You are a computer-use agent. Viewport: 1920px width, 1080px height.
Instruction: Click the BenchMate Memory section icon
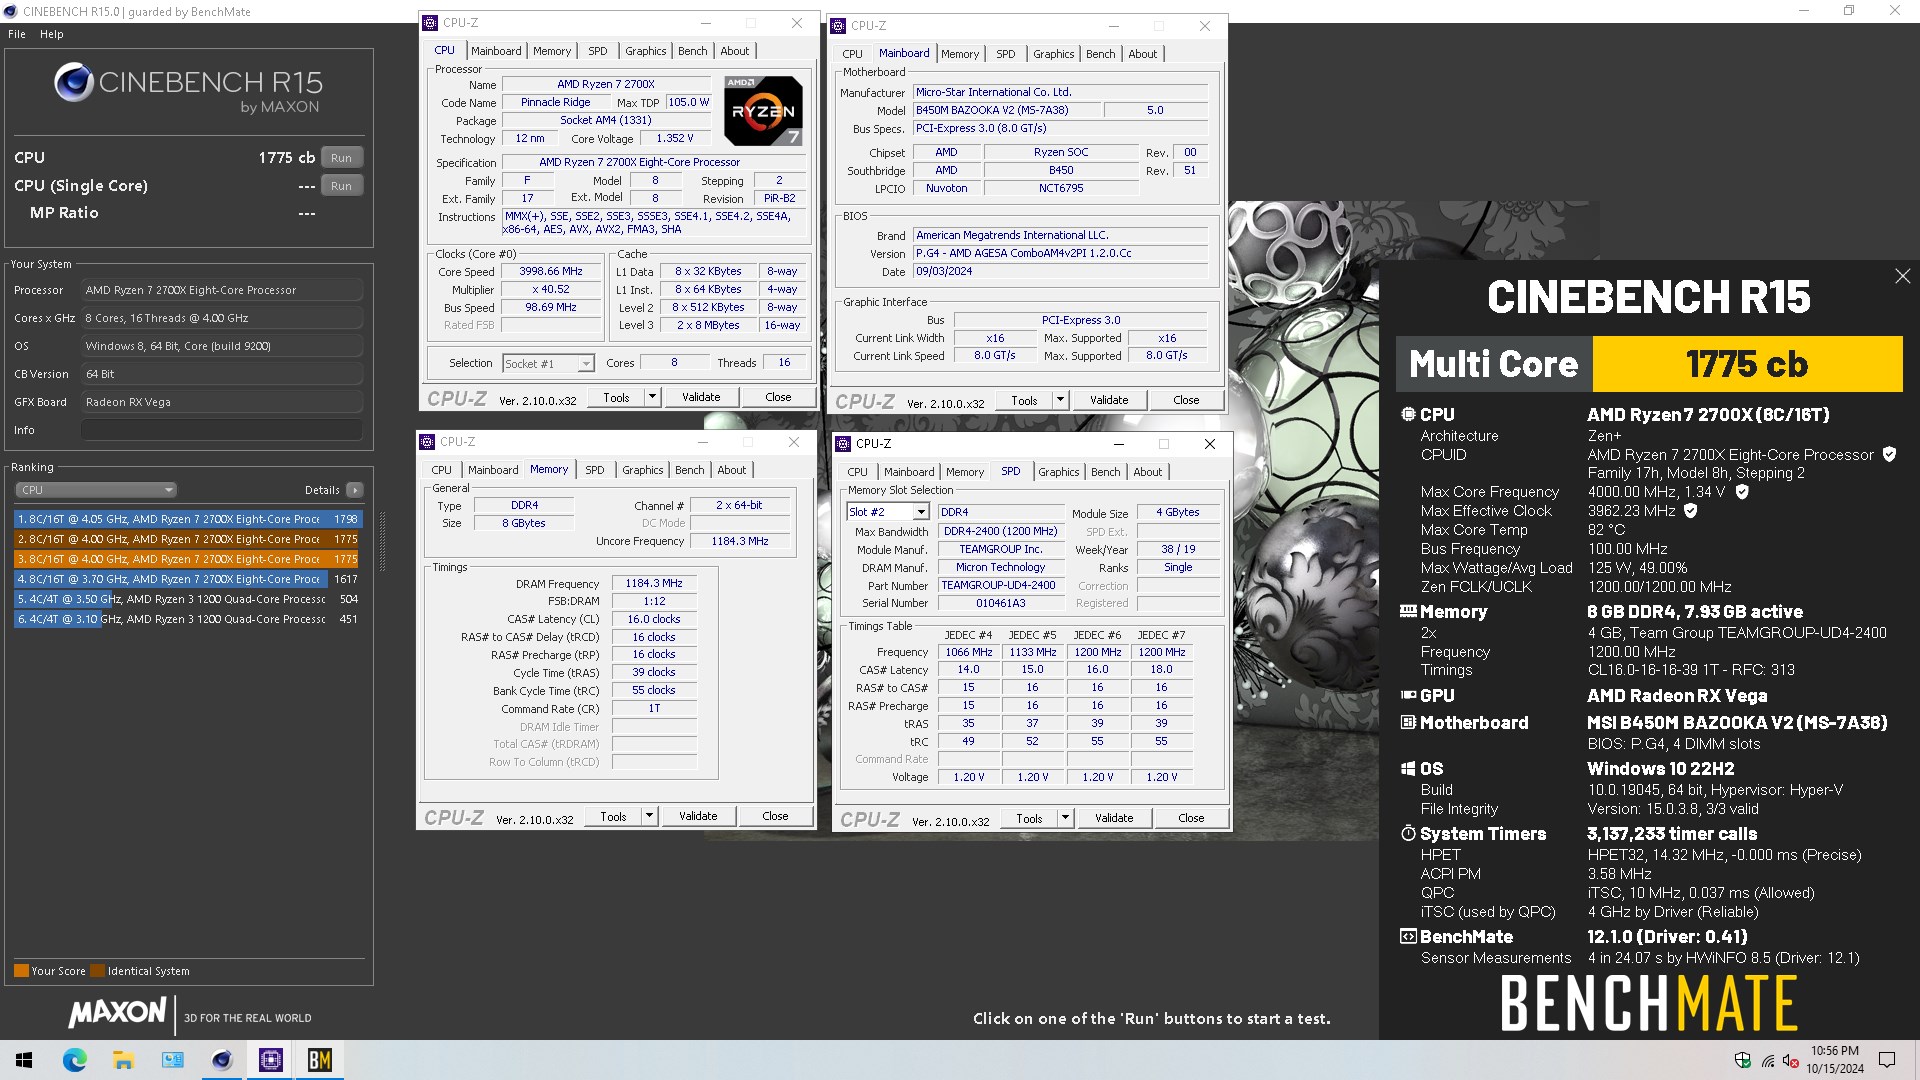1408,611
